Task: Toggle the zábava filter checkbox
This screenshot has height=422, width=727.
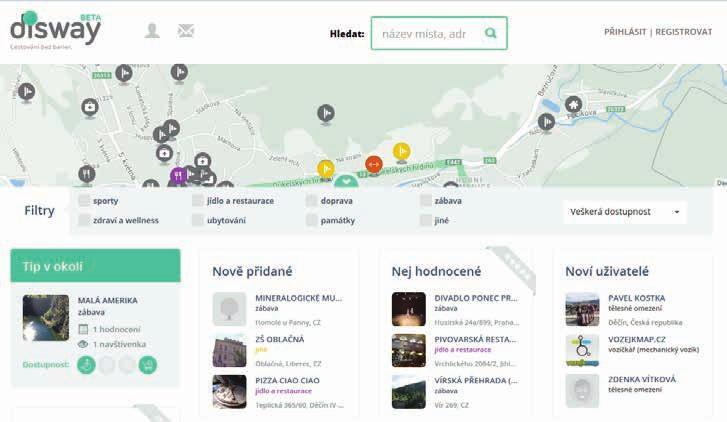Action: pyautogui.click(x=426, y=200)
